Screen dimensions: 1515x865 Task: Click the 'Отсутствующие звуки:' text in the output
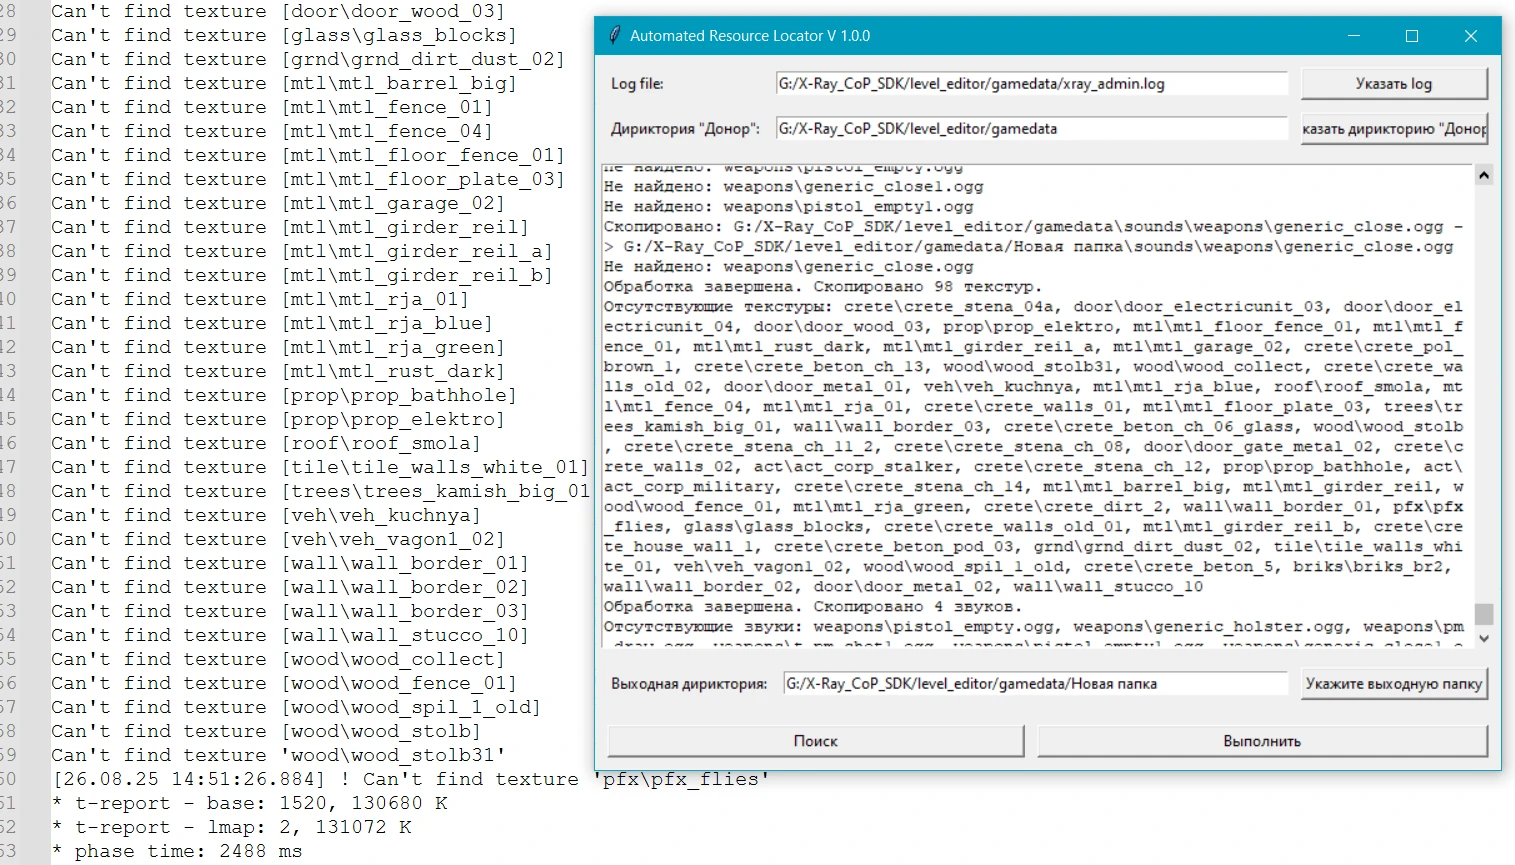click(703, 627)
